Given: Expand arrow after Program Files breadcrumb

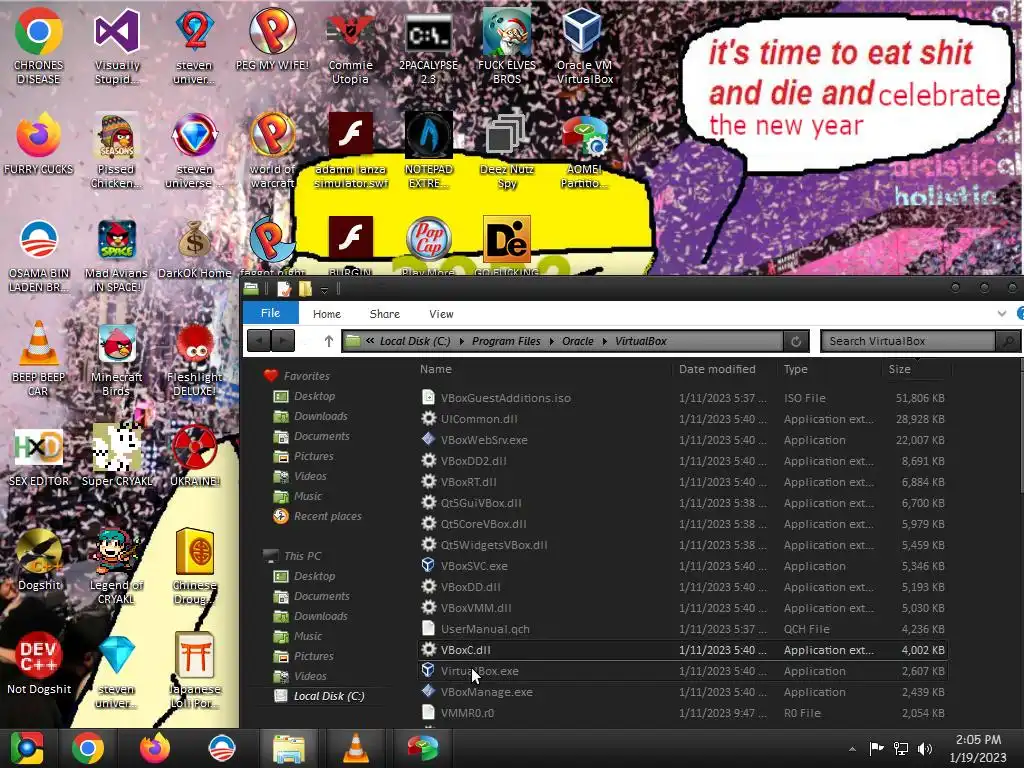Looking at the screenshot, I should pos(551,342).
